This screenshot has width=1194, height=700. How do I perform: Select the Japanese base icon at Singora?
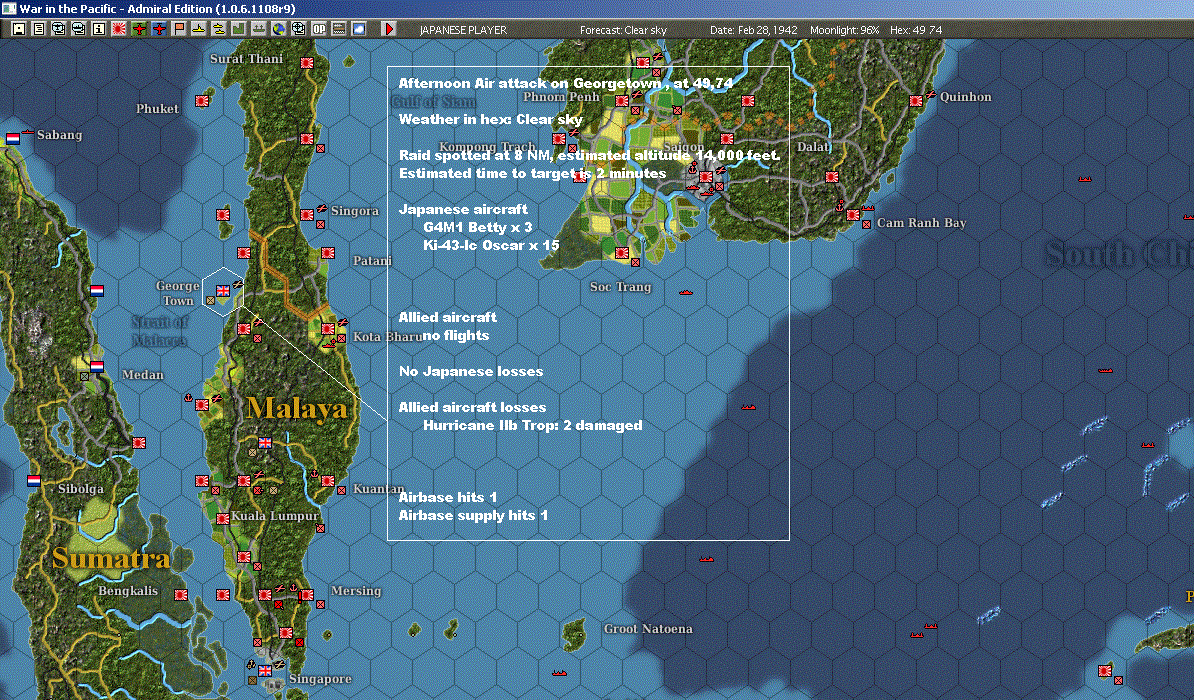[x=307, y=215]
